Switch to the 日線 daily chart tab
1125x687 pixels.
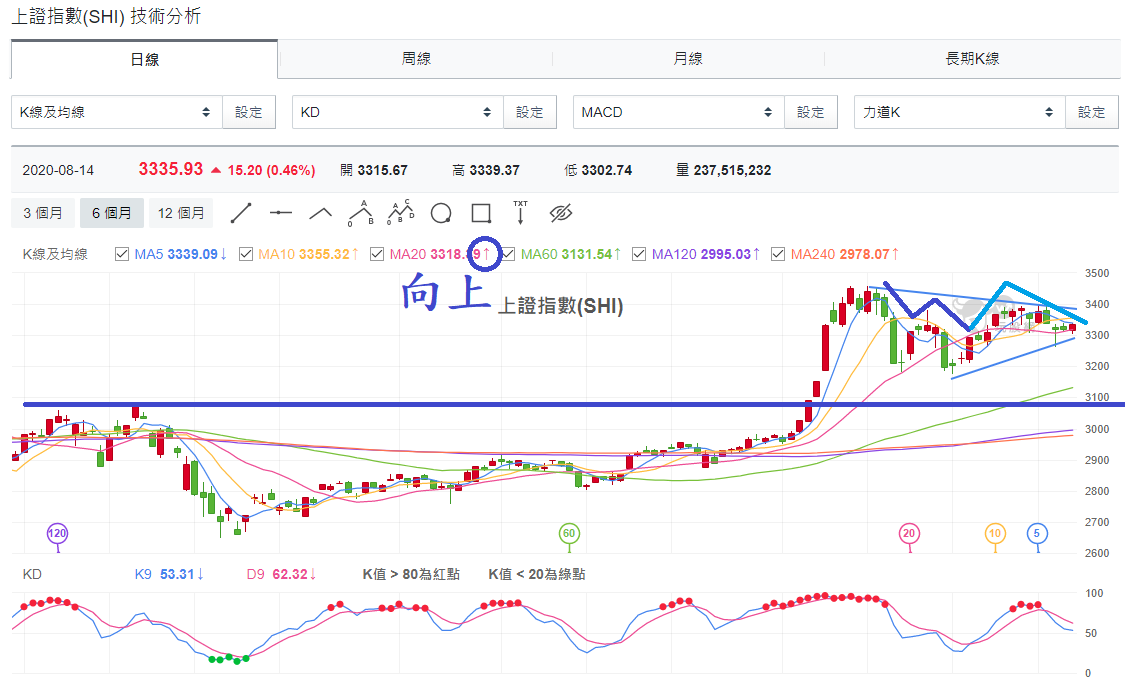(x=144, y=60)
